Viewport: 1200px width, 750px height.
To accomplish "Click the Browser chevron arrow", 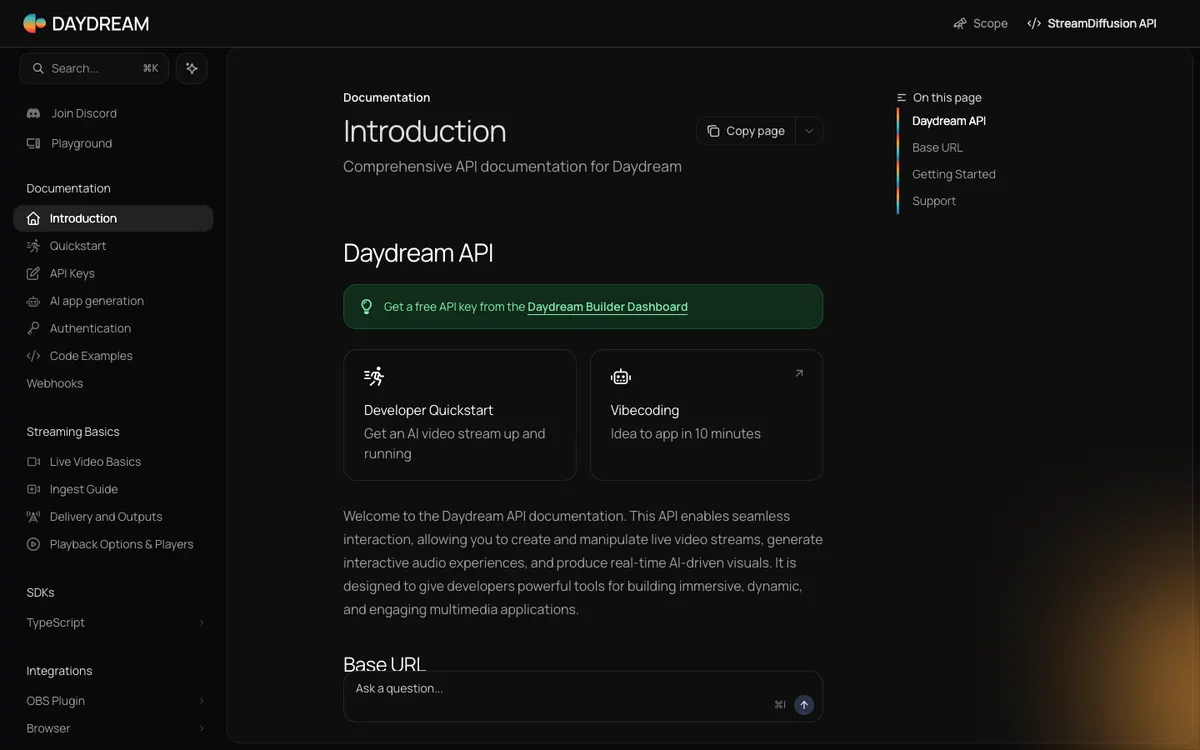I will coord(201,728).
